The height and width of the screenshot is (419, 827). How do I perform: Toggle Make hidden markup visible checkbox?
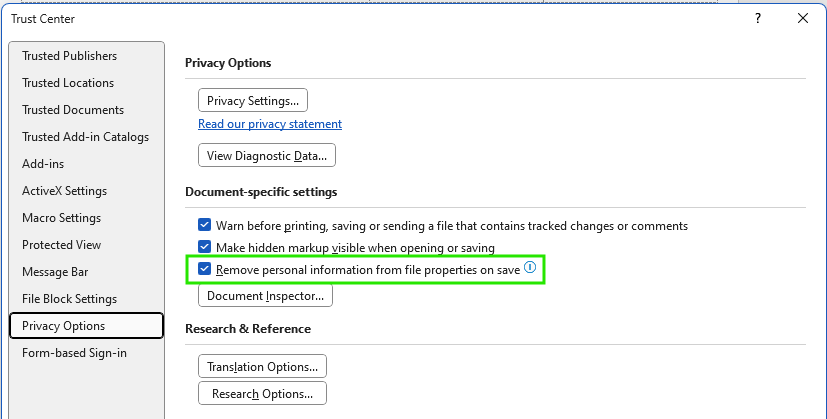[x=205, y=247]
